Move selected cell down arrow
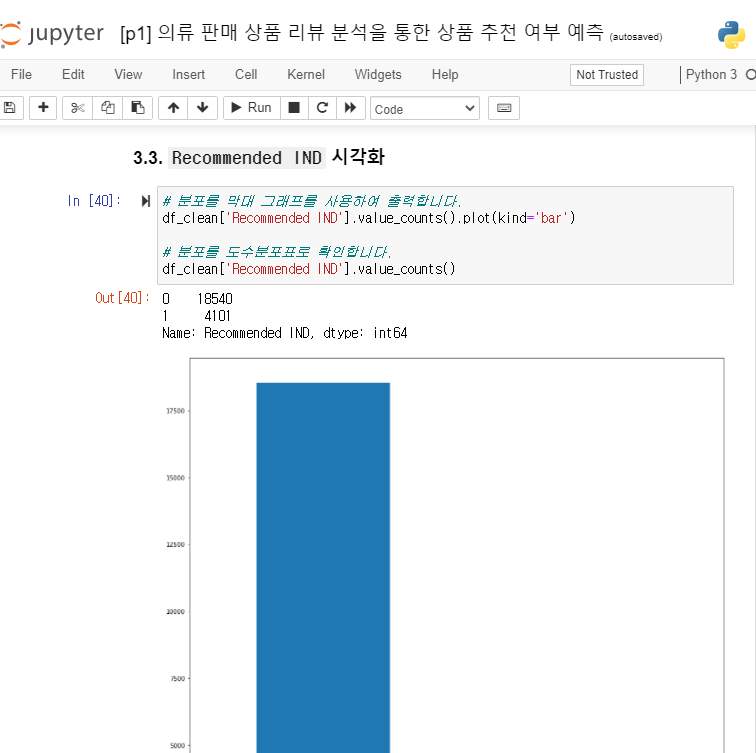 (x=202, y=108)
